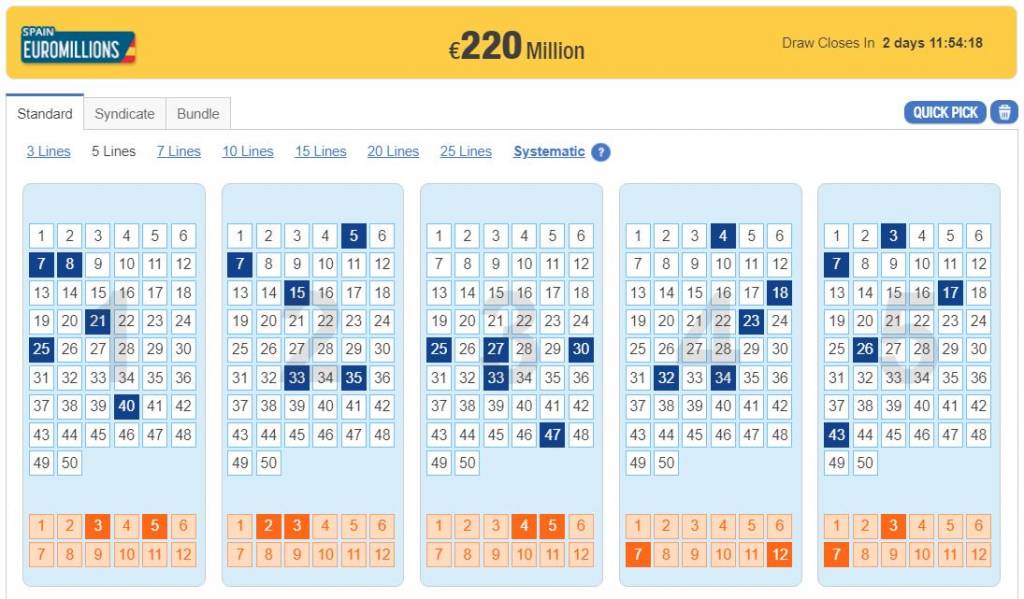1024x599 pixels.
Task: Select the Standard tab
Action: (45, 114)
